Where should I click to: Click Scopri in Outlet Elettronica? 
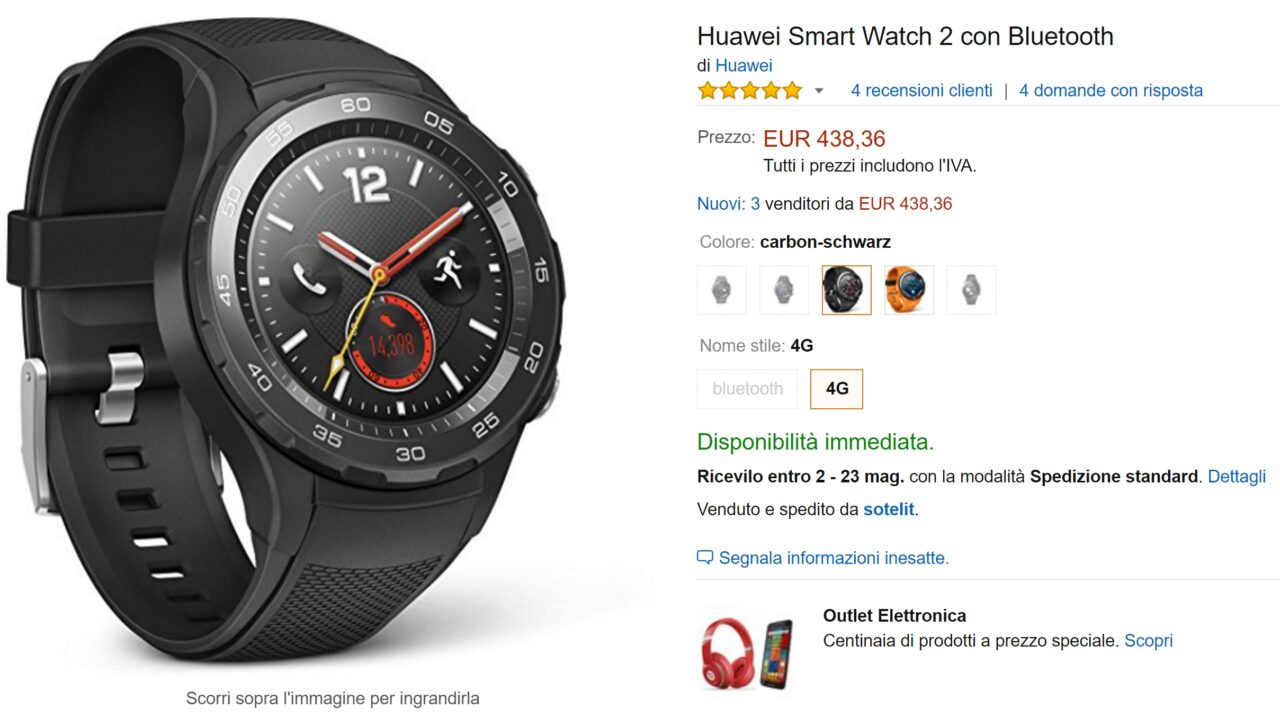[x=1148, y=640]
